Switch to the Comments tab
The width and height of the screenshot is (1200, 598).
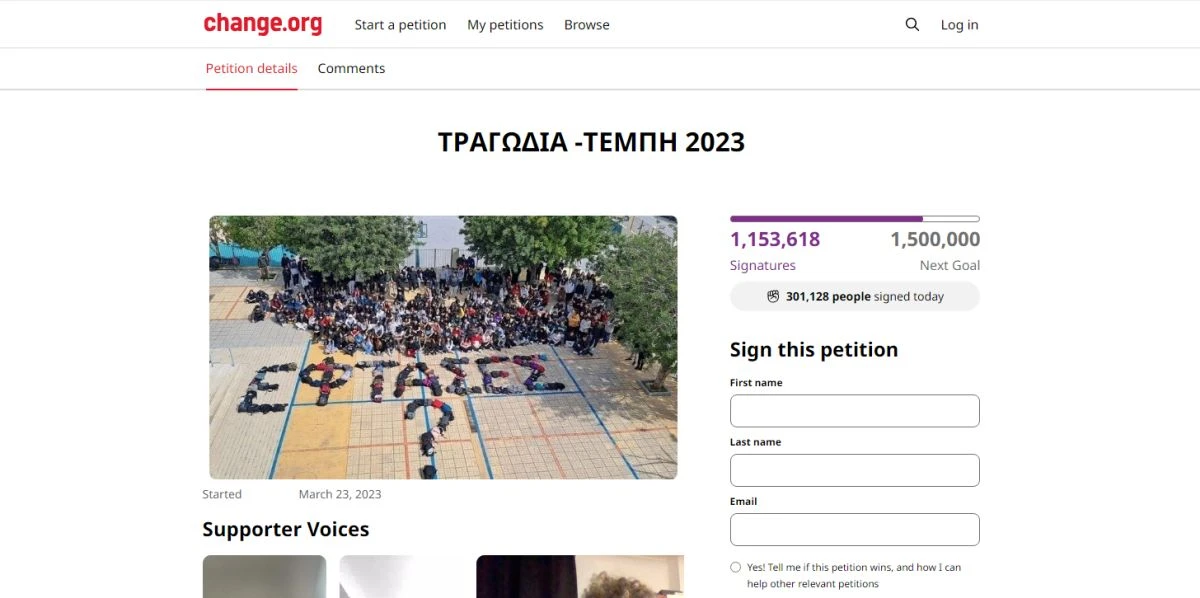351,68
